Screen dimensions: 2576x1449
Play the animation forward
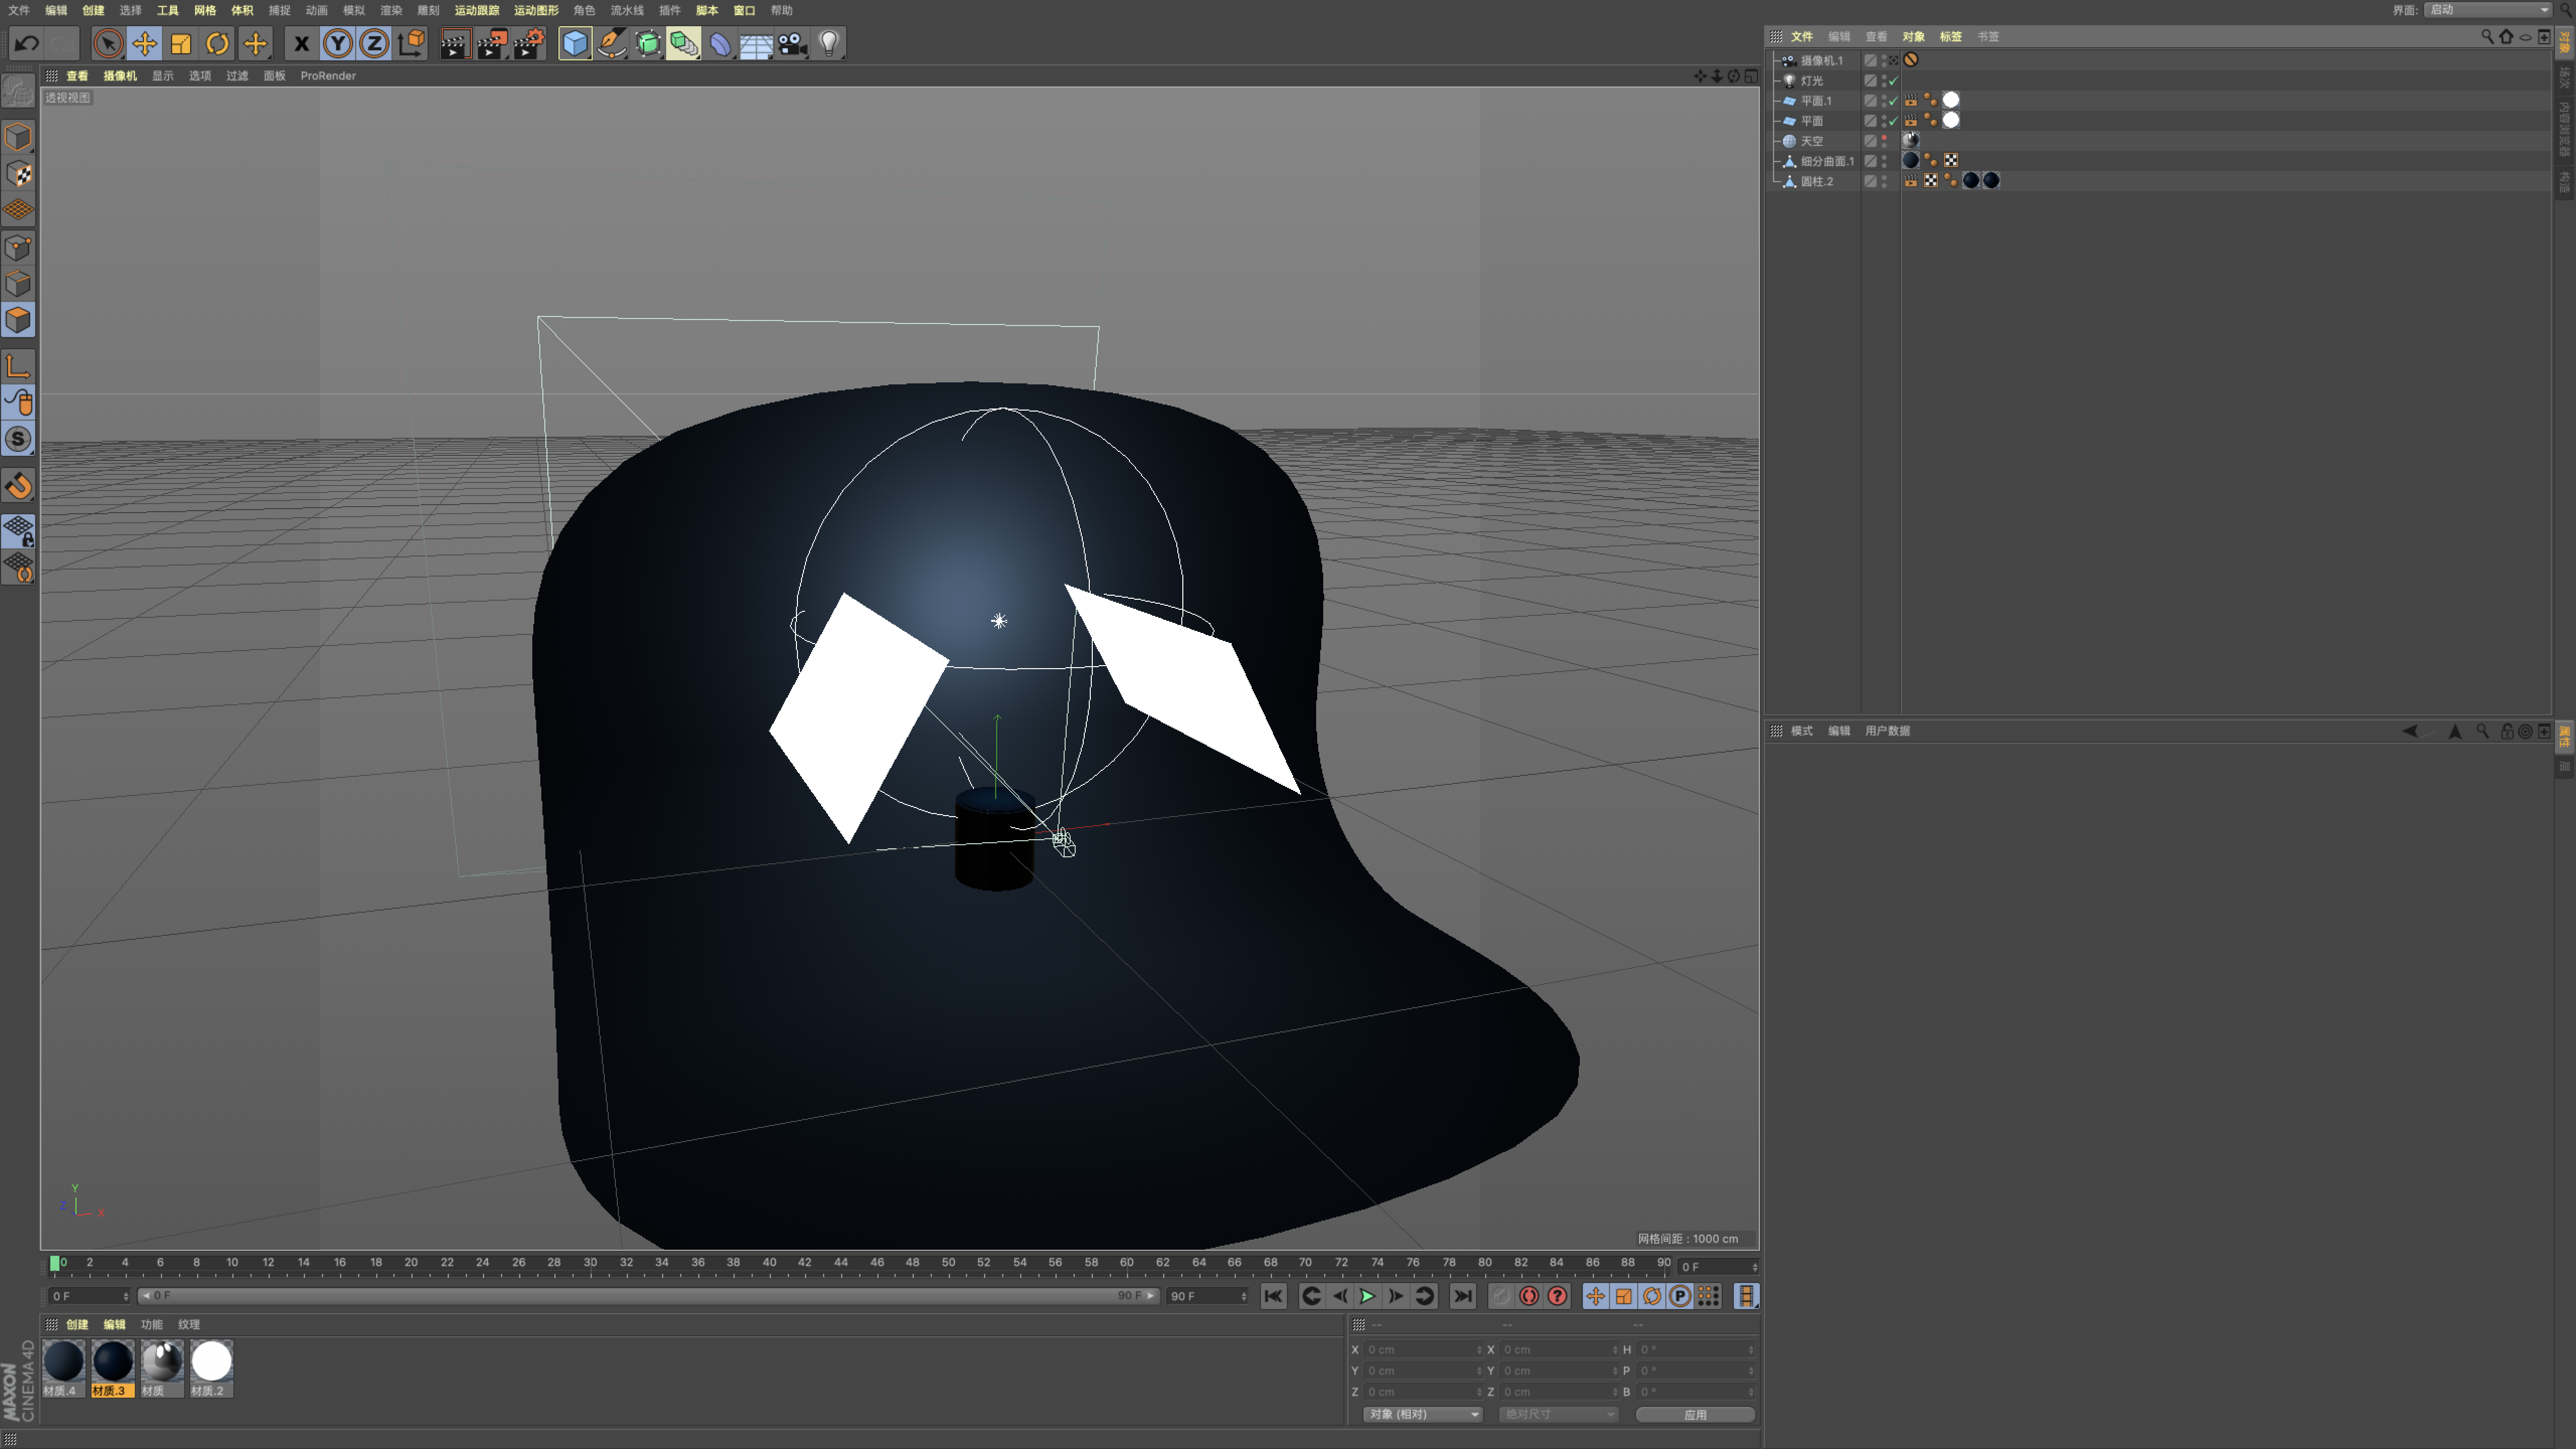1367,1296
